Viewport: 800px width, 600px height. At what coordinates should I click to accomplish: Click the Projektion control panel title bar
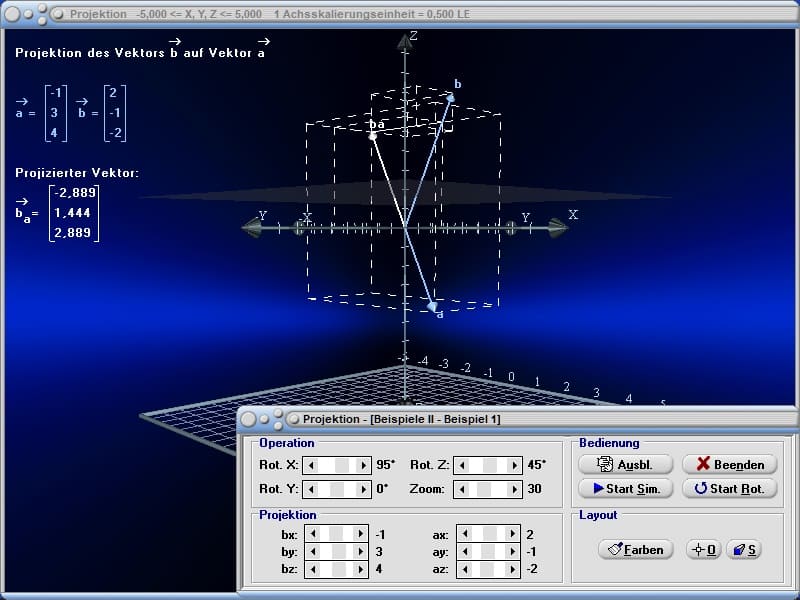[518, 419]
